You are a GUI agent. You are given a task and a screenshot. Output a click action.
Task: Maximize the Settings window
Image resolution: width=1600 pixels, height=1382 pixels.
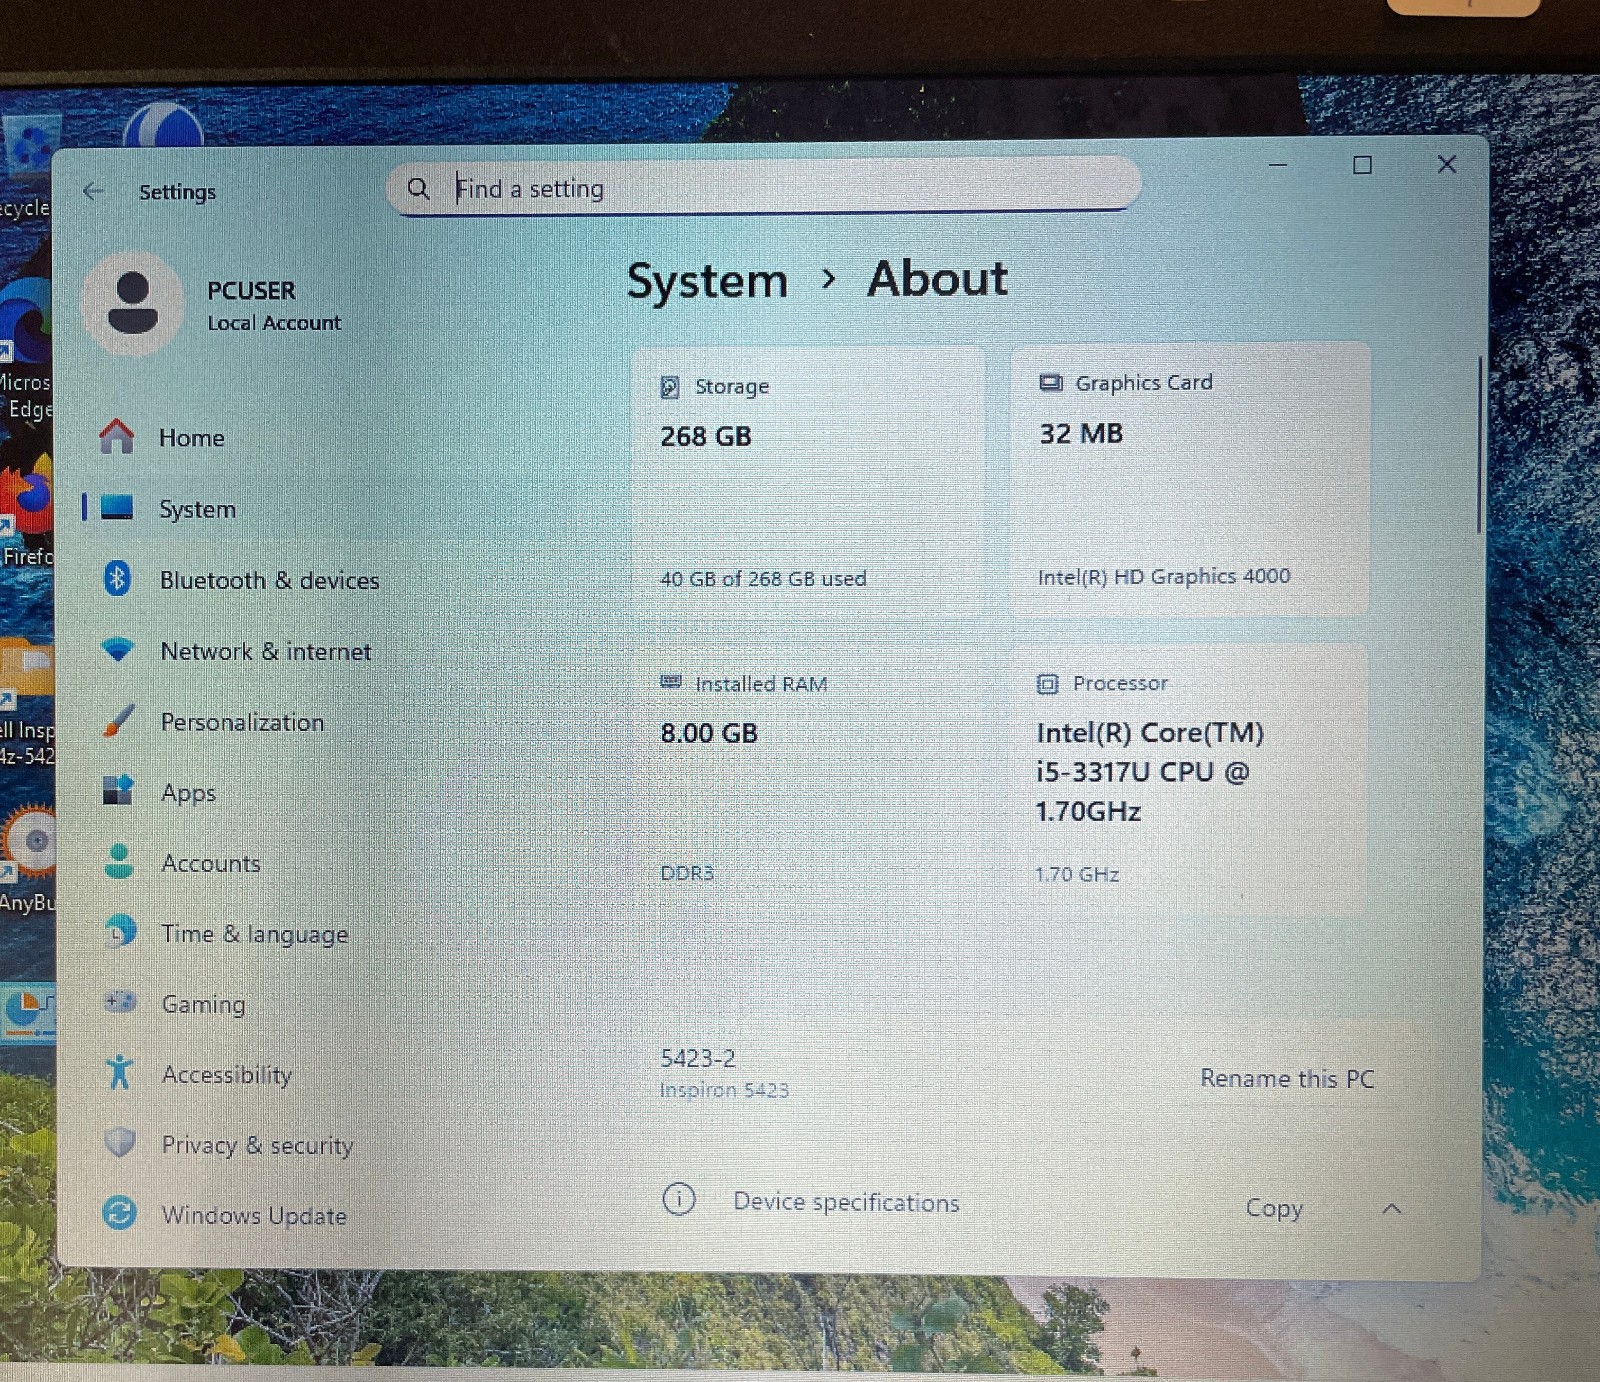tap(1362, 165)
